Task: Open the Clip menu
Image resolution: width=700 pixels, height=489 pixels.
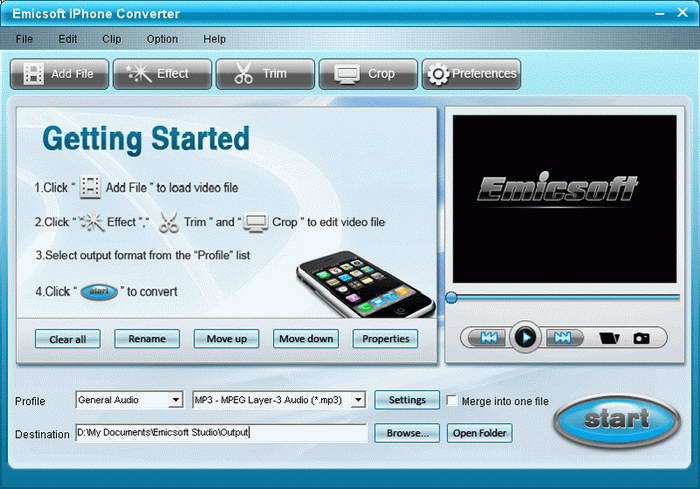Action: click(x=112, y=39)
